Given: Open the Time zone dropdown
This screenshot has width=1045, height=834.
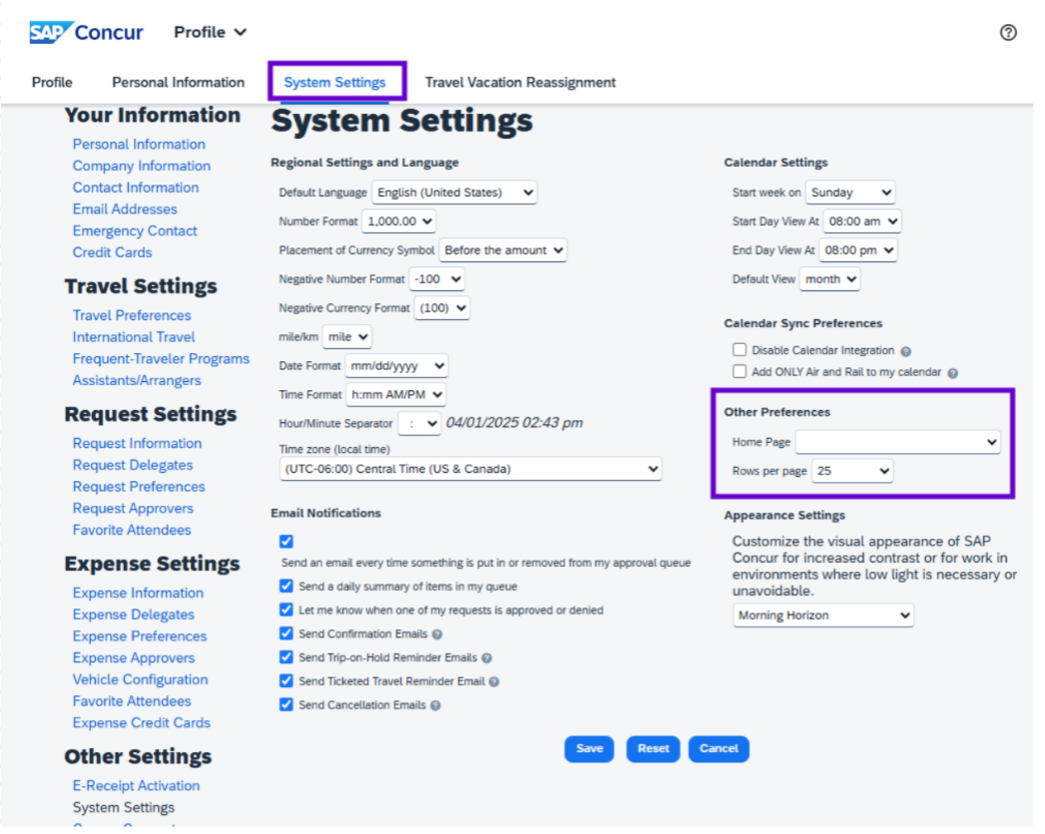Looking at the screenshot, I should click(x=471, y=469).
